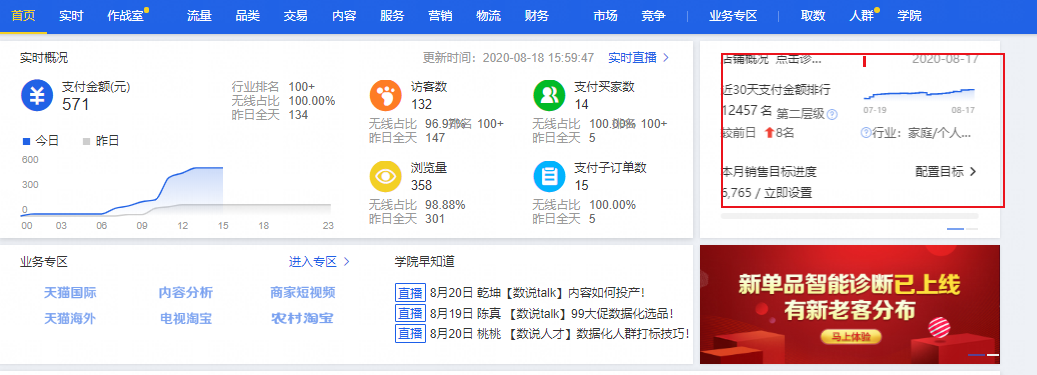The width and height of the screenshot is (1037, 375).
Task: Click the help icon beside 第二层级
Action: click(x=832, y=114)
